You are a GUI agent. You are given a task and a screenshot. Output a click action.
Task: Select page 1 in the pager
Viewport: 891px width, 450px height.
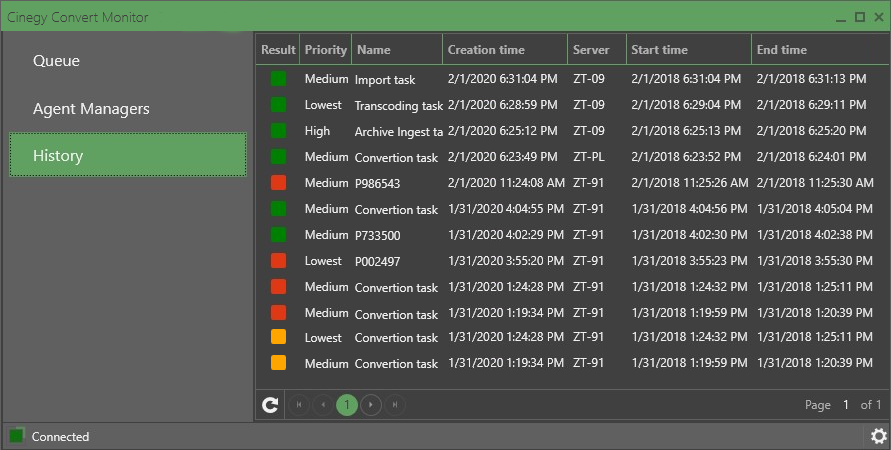click(347, 405)
